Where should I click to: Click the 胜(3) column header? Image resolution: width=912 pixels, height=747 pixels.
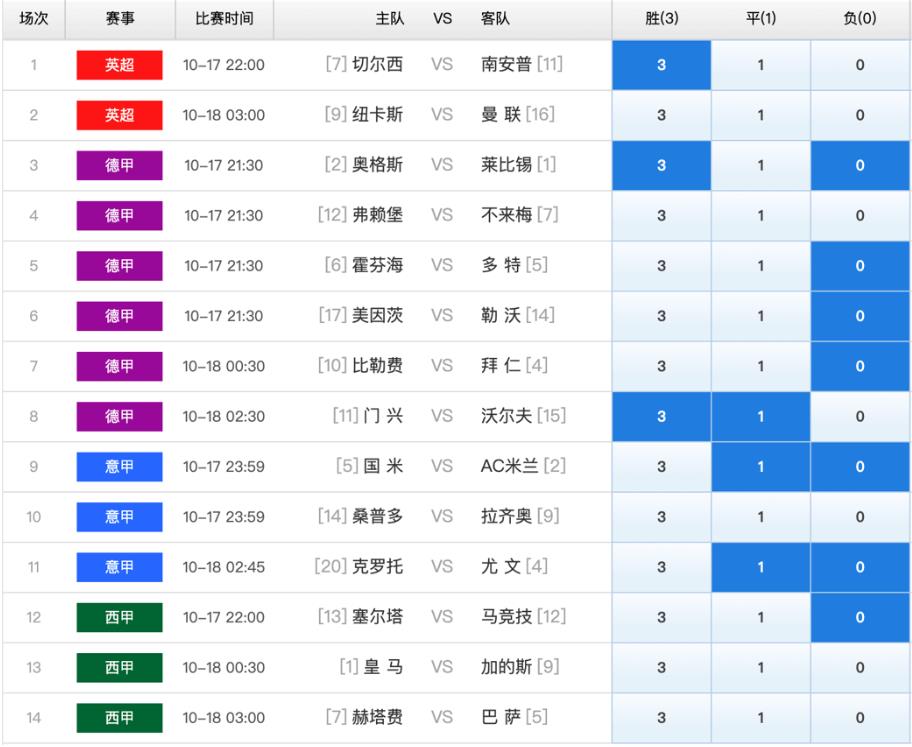tap(661, 19)
